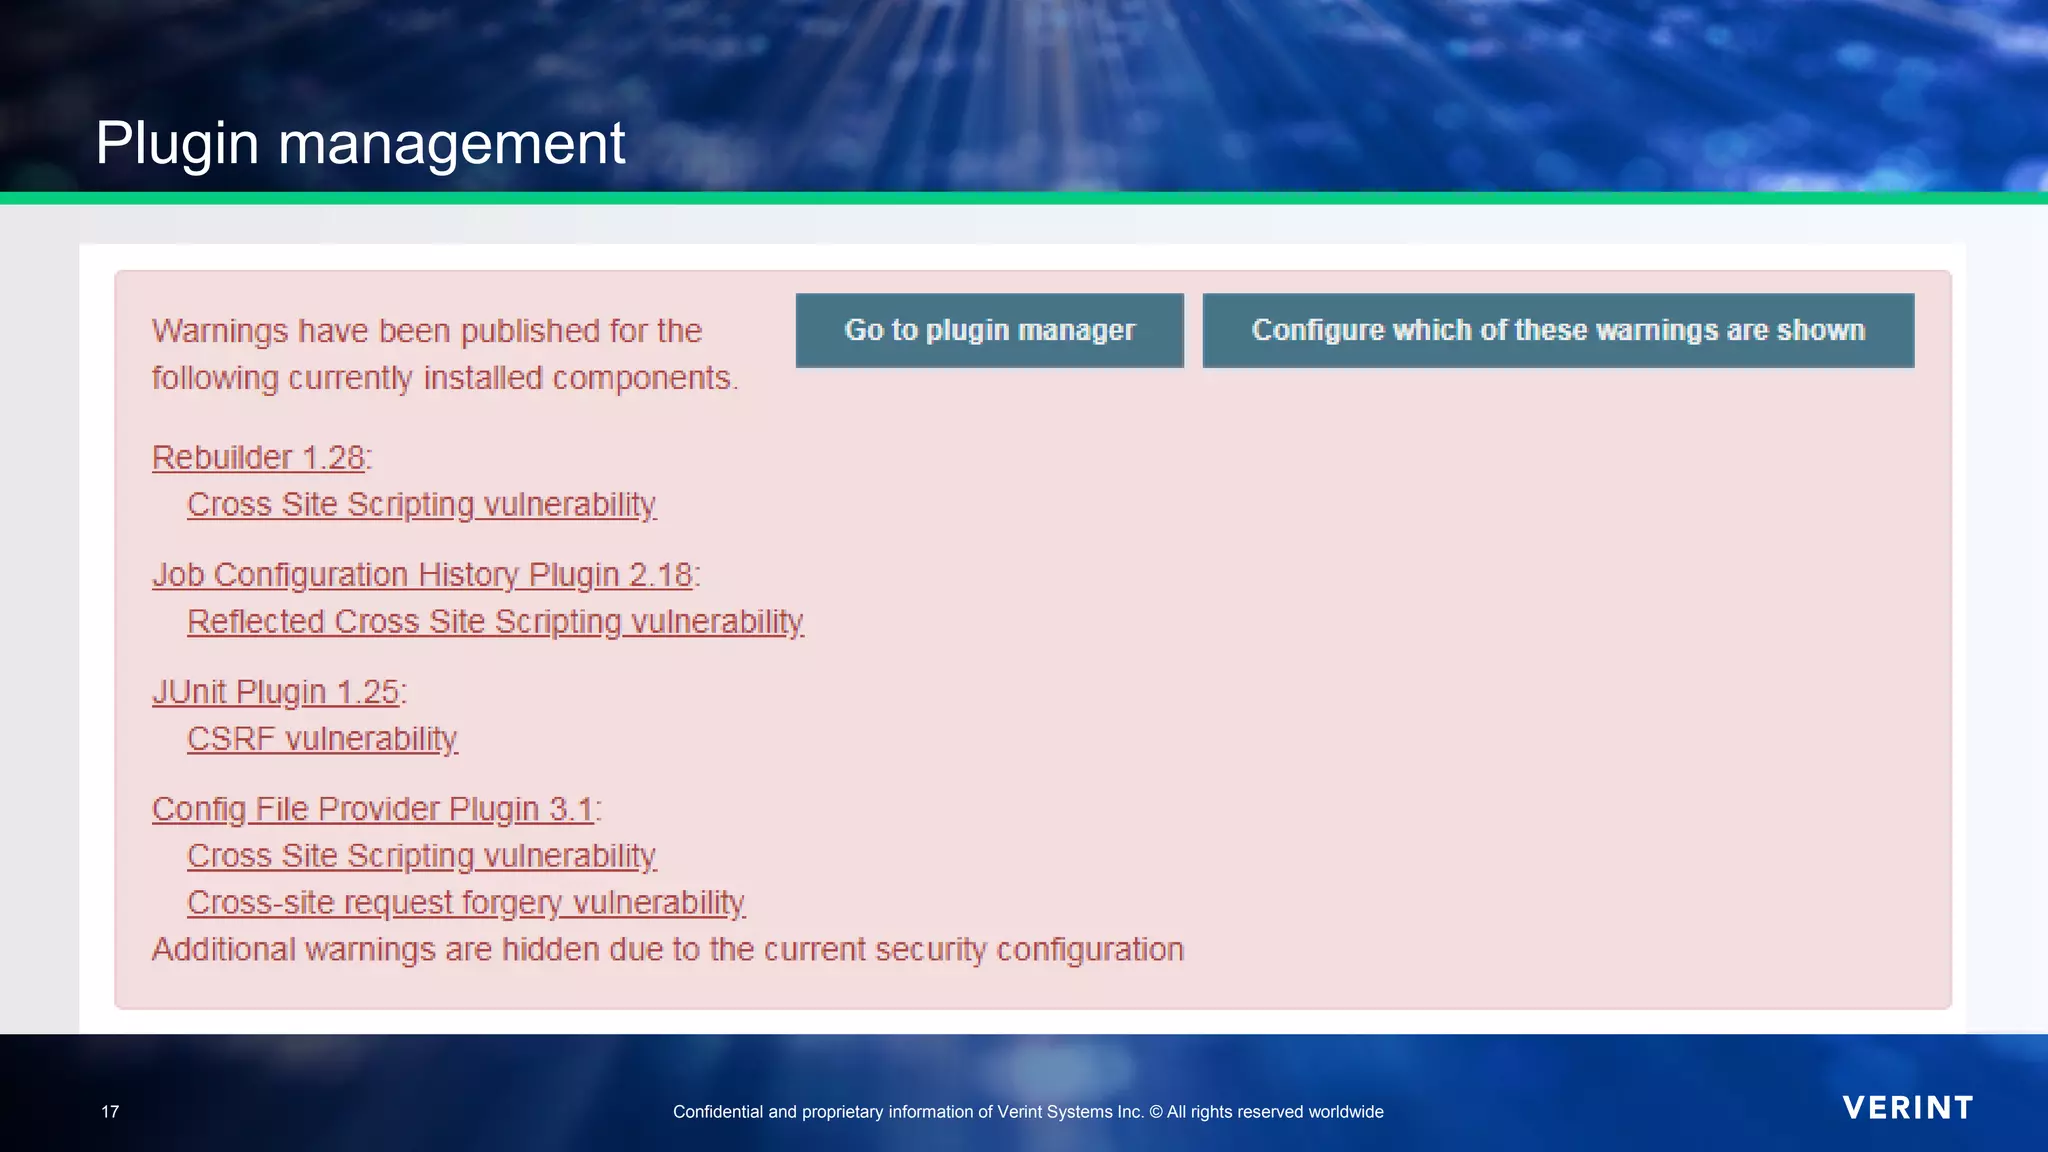
Task: Click the slide number 17
Action: coord(110,1112)
